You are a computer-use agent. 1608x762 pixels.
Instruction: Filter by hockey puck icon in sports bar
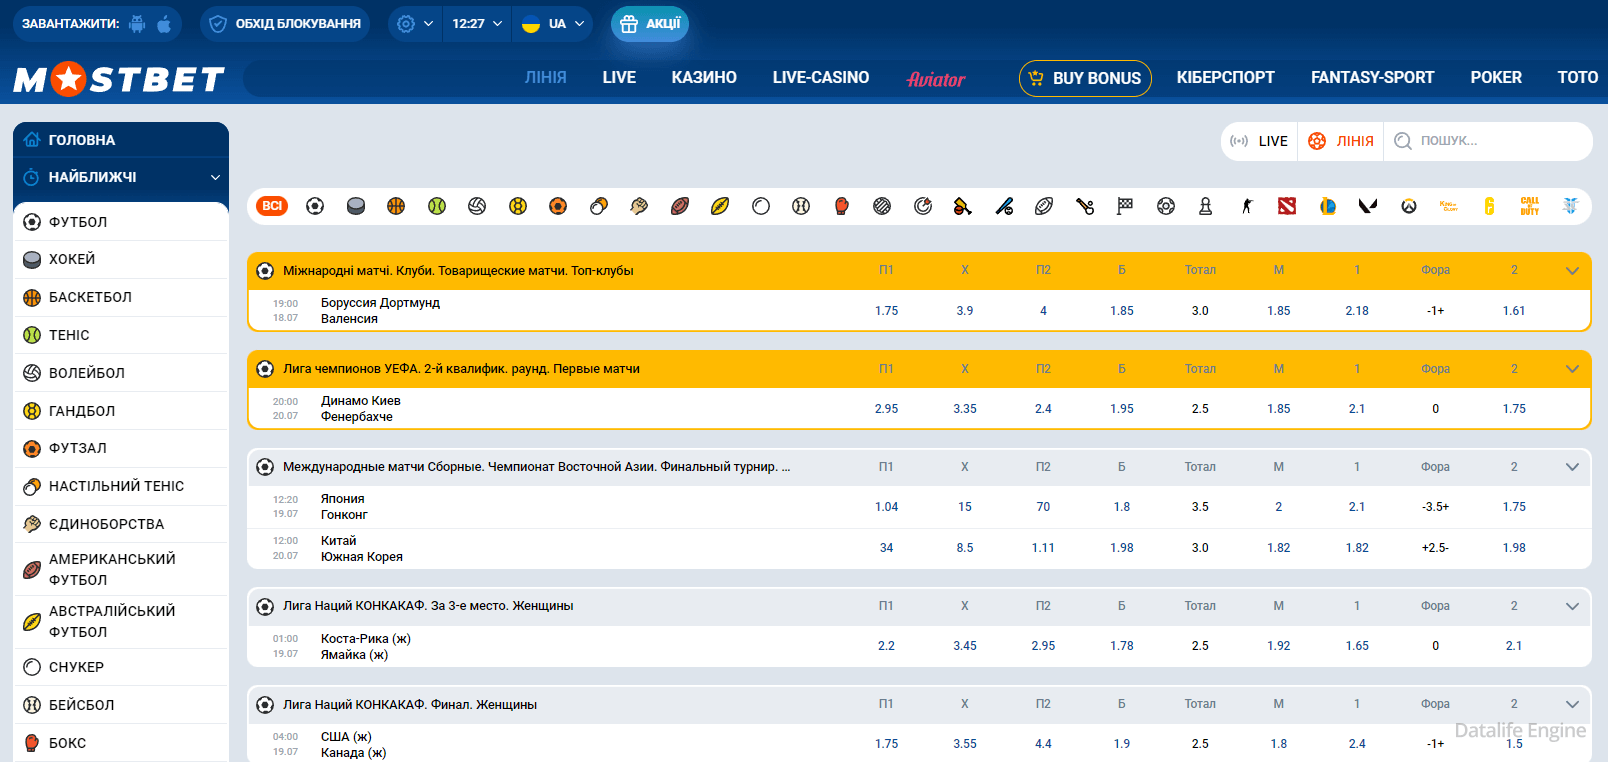coord(355,206)
